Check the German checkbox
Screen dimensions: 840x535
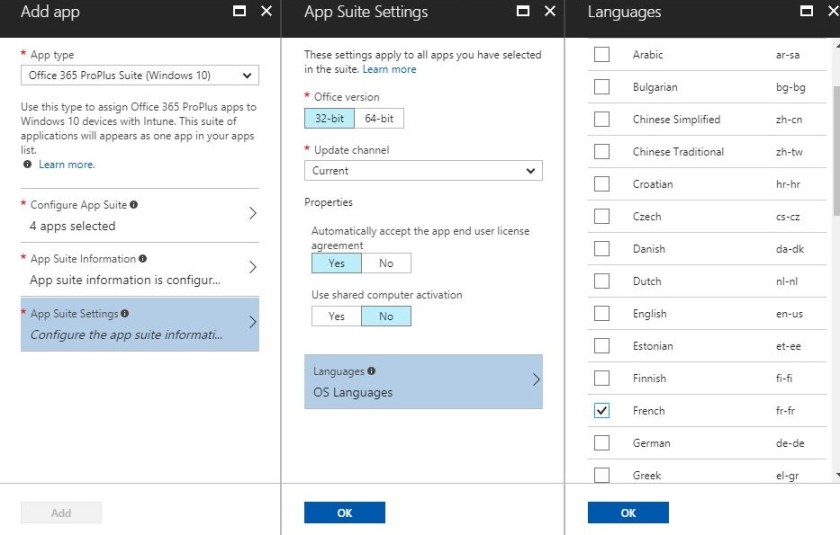pos(602,443)
